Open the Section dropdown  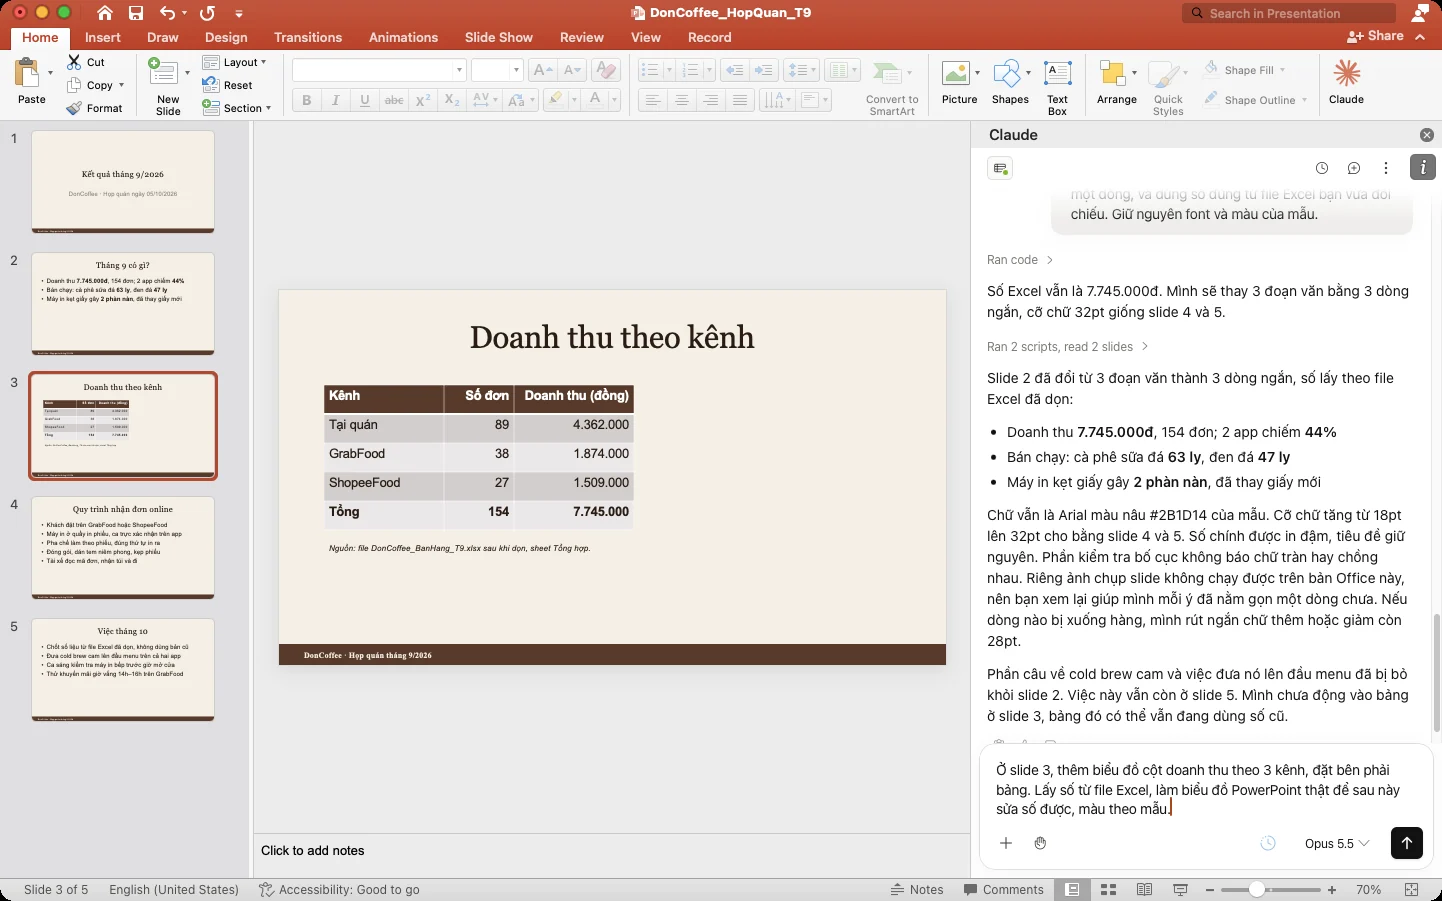click(237, 108)
